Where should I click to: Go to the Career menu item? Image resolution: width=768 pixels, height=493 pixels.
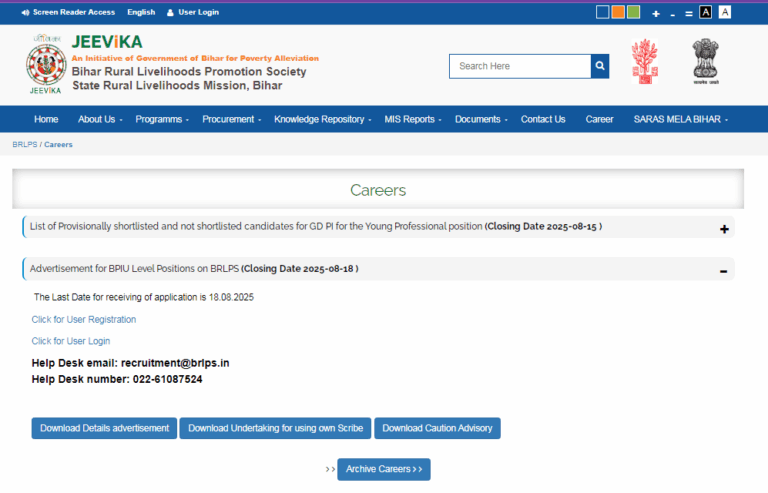[599, 119]
